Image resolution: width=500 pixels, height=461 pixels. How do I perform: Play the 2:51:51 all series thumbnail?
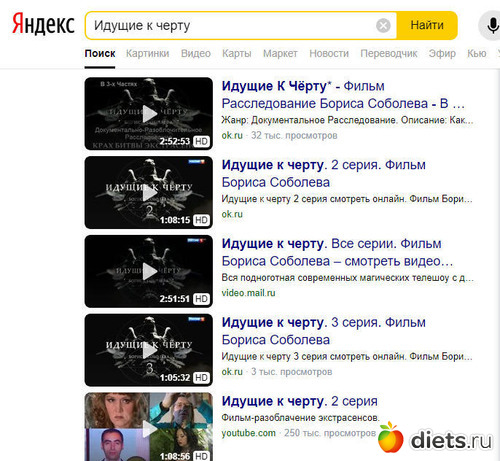[149, 271]
